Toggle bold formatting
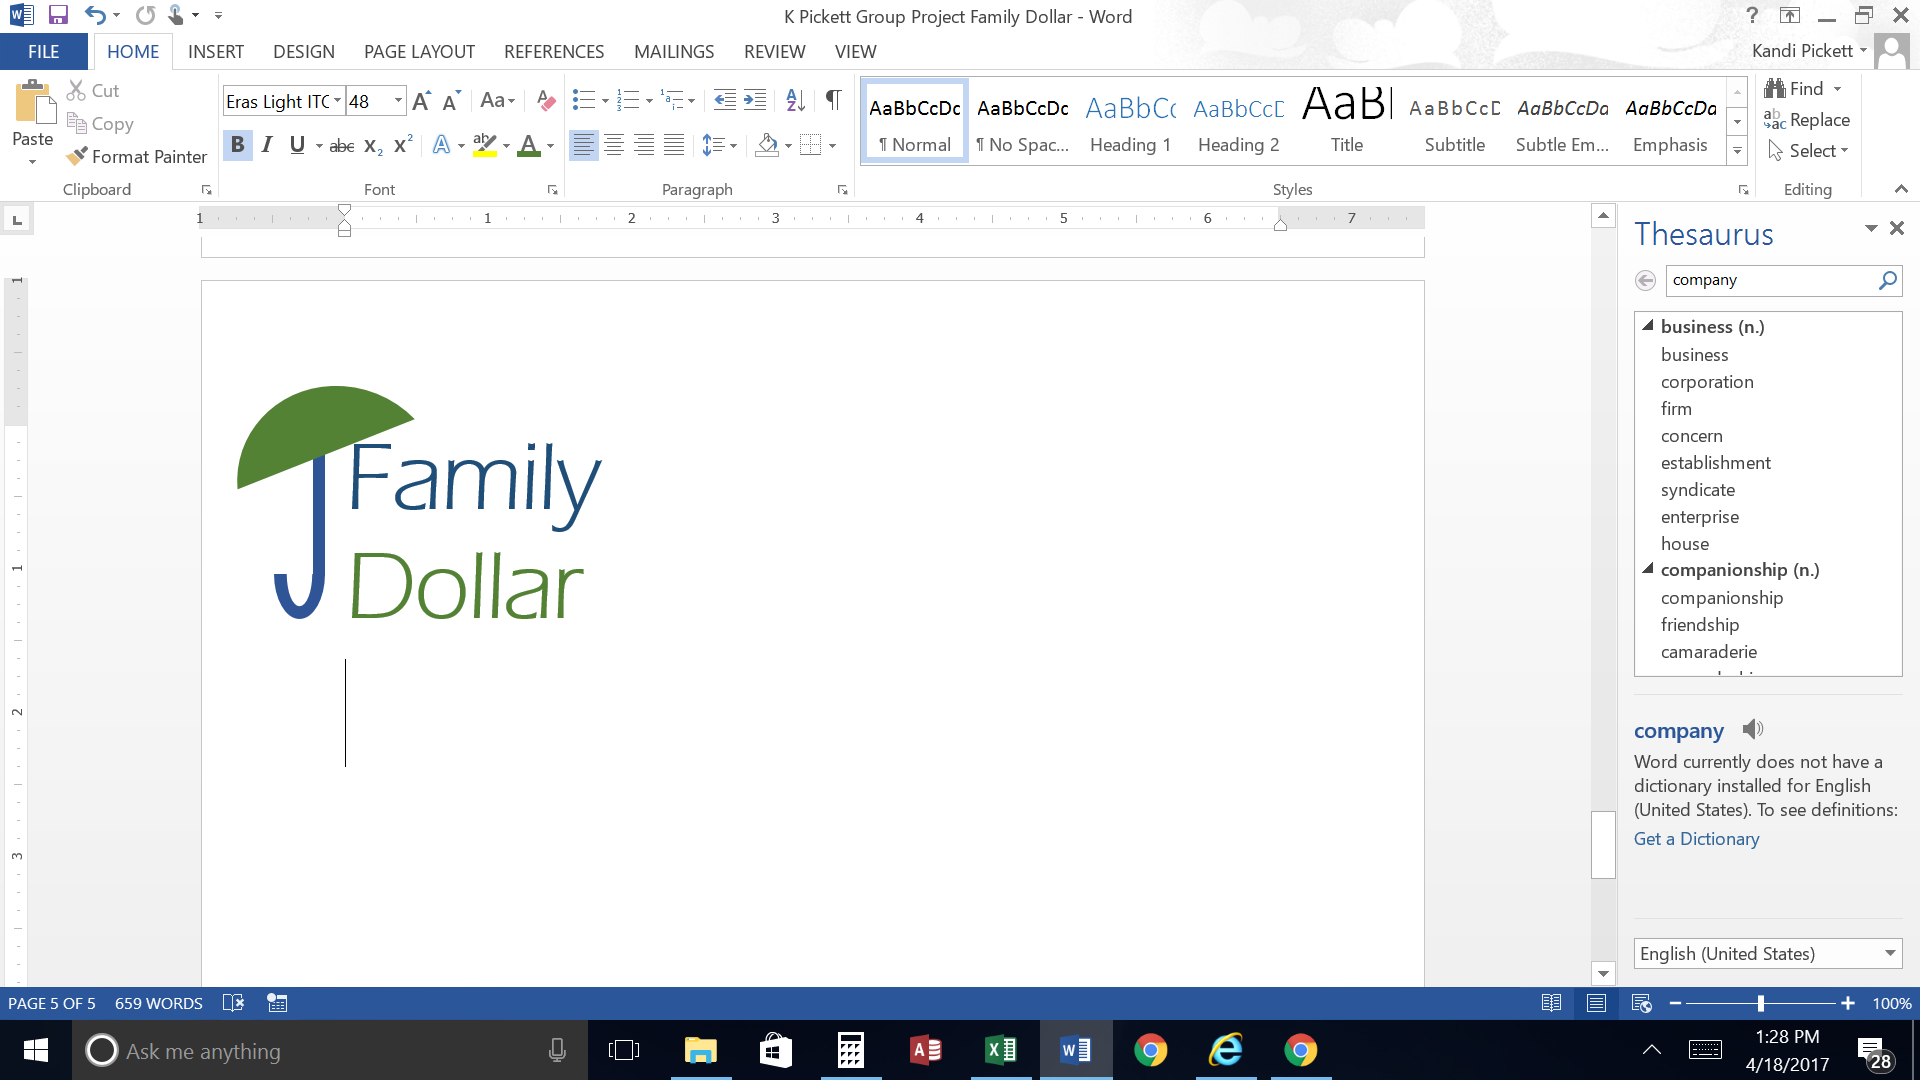Image resolution: width=1920 pixels, height=1080 pixels. pyautogui.click(x=237, y=145)
